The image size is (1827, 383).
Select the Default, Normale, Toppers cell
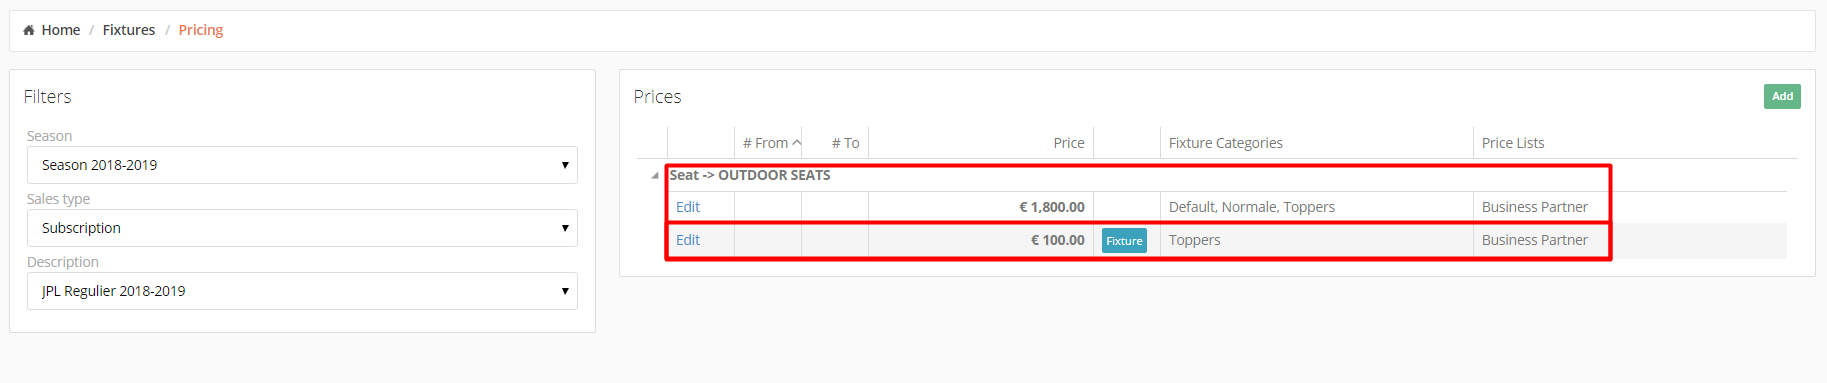[x=1252, y=207]
